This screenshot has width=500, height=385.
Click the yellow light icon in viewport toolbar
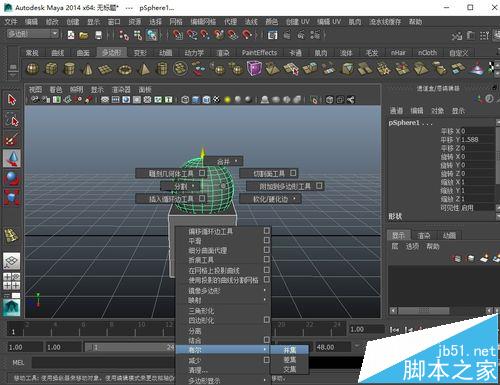pyautogui.click(x=227, y=100)
